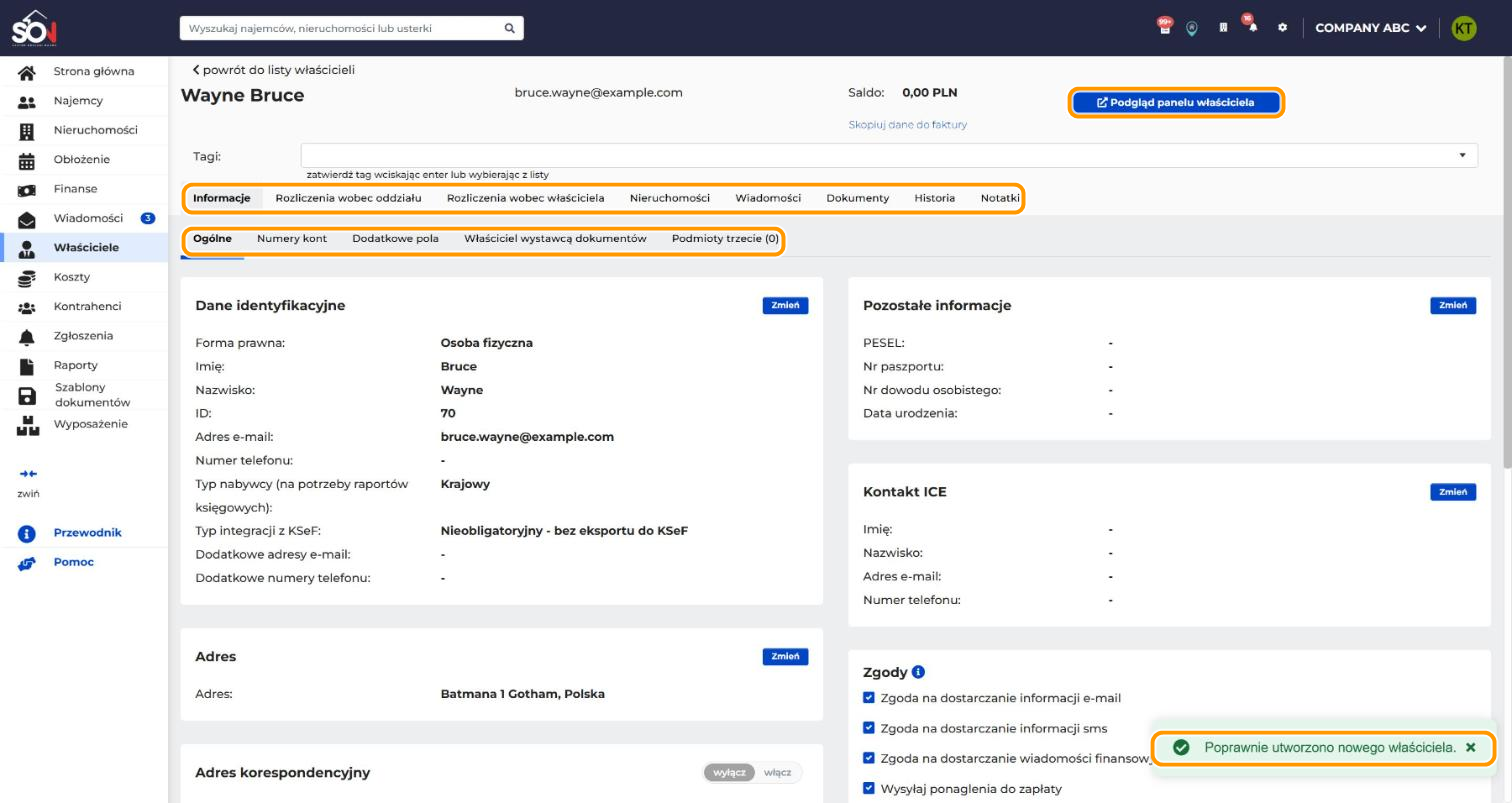The image size is (1512, 803).
Task: Open Obłożenie calendar icon in sidebar
Action: [x=28, y=160]
